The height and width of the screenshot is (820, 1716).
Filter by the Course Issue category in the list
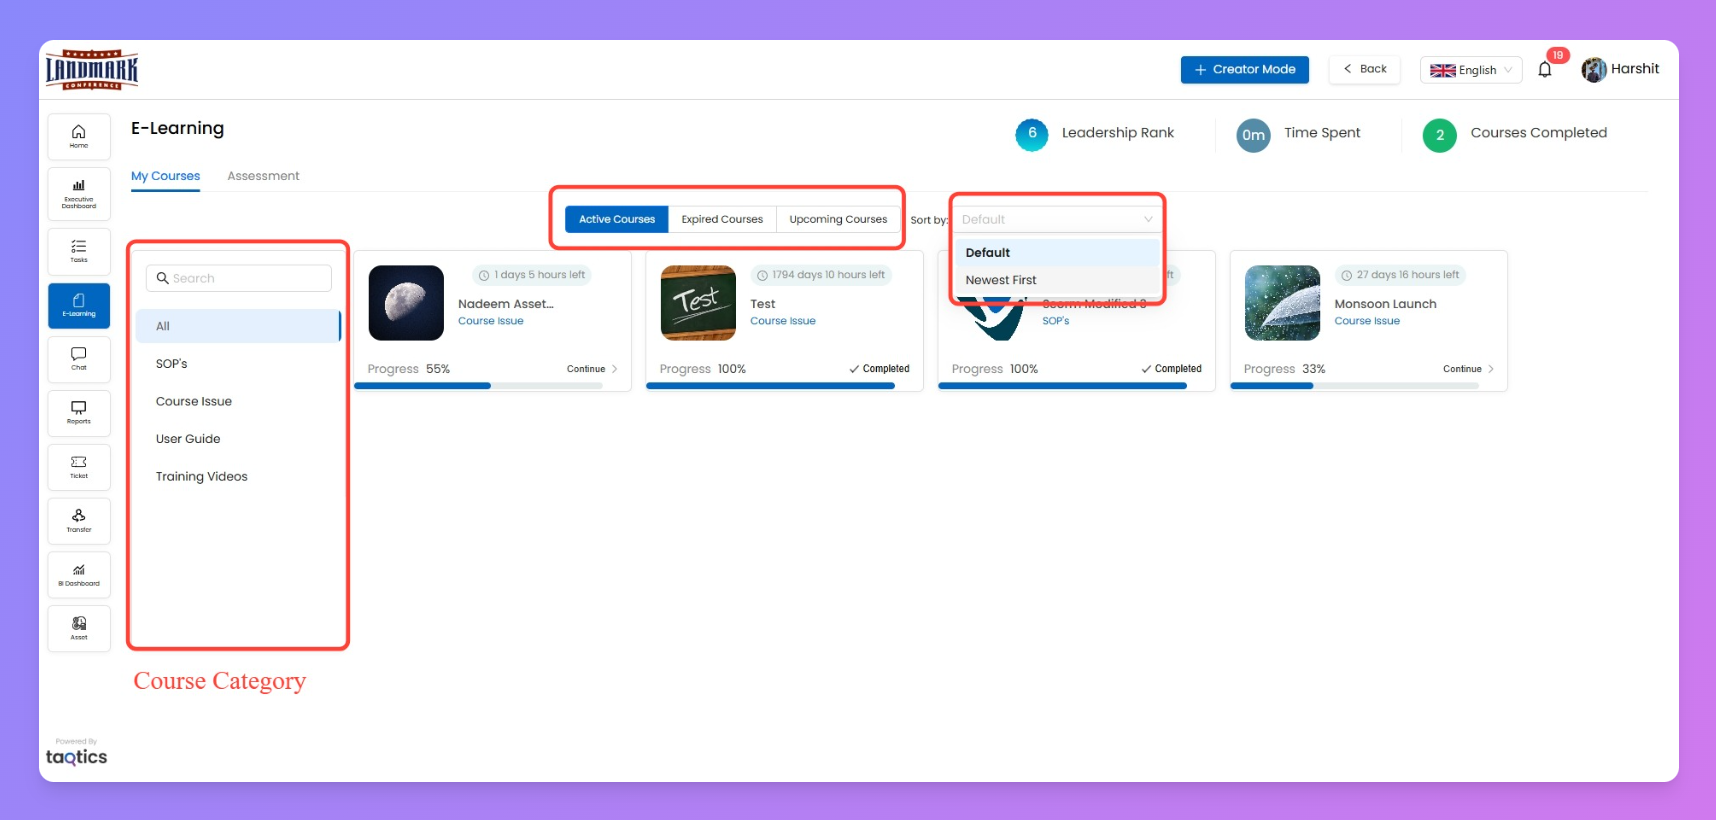[239, 401]
